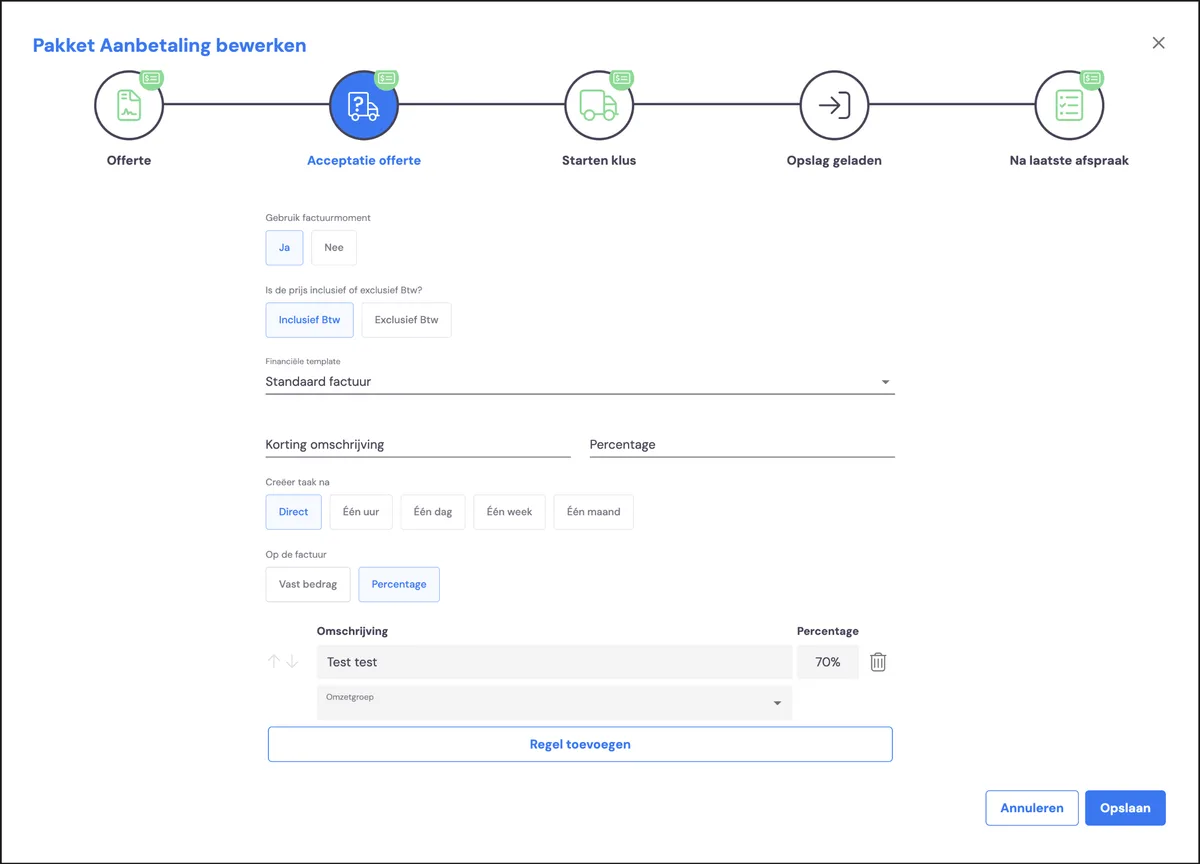Add a line with Regel toevoegen

(580, 744)
